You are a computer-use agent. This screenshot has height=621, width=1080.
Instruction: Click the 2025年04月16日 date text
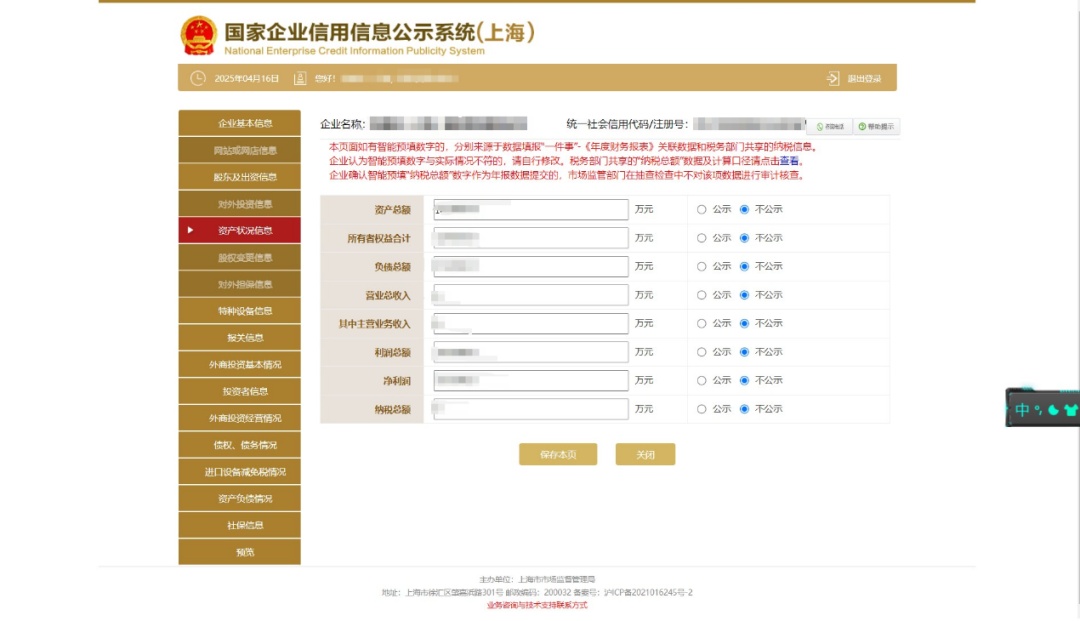[247, 78]
